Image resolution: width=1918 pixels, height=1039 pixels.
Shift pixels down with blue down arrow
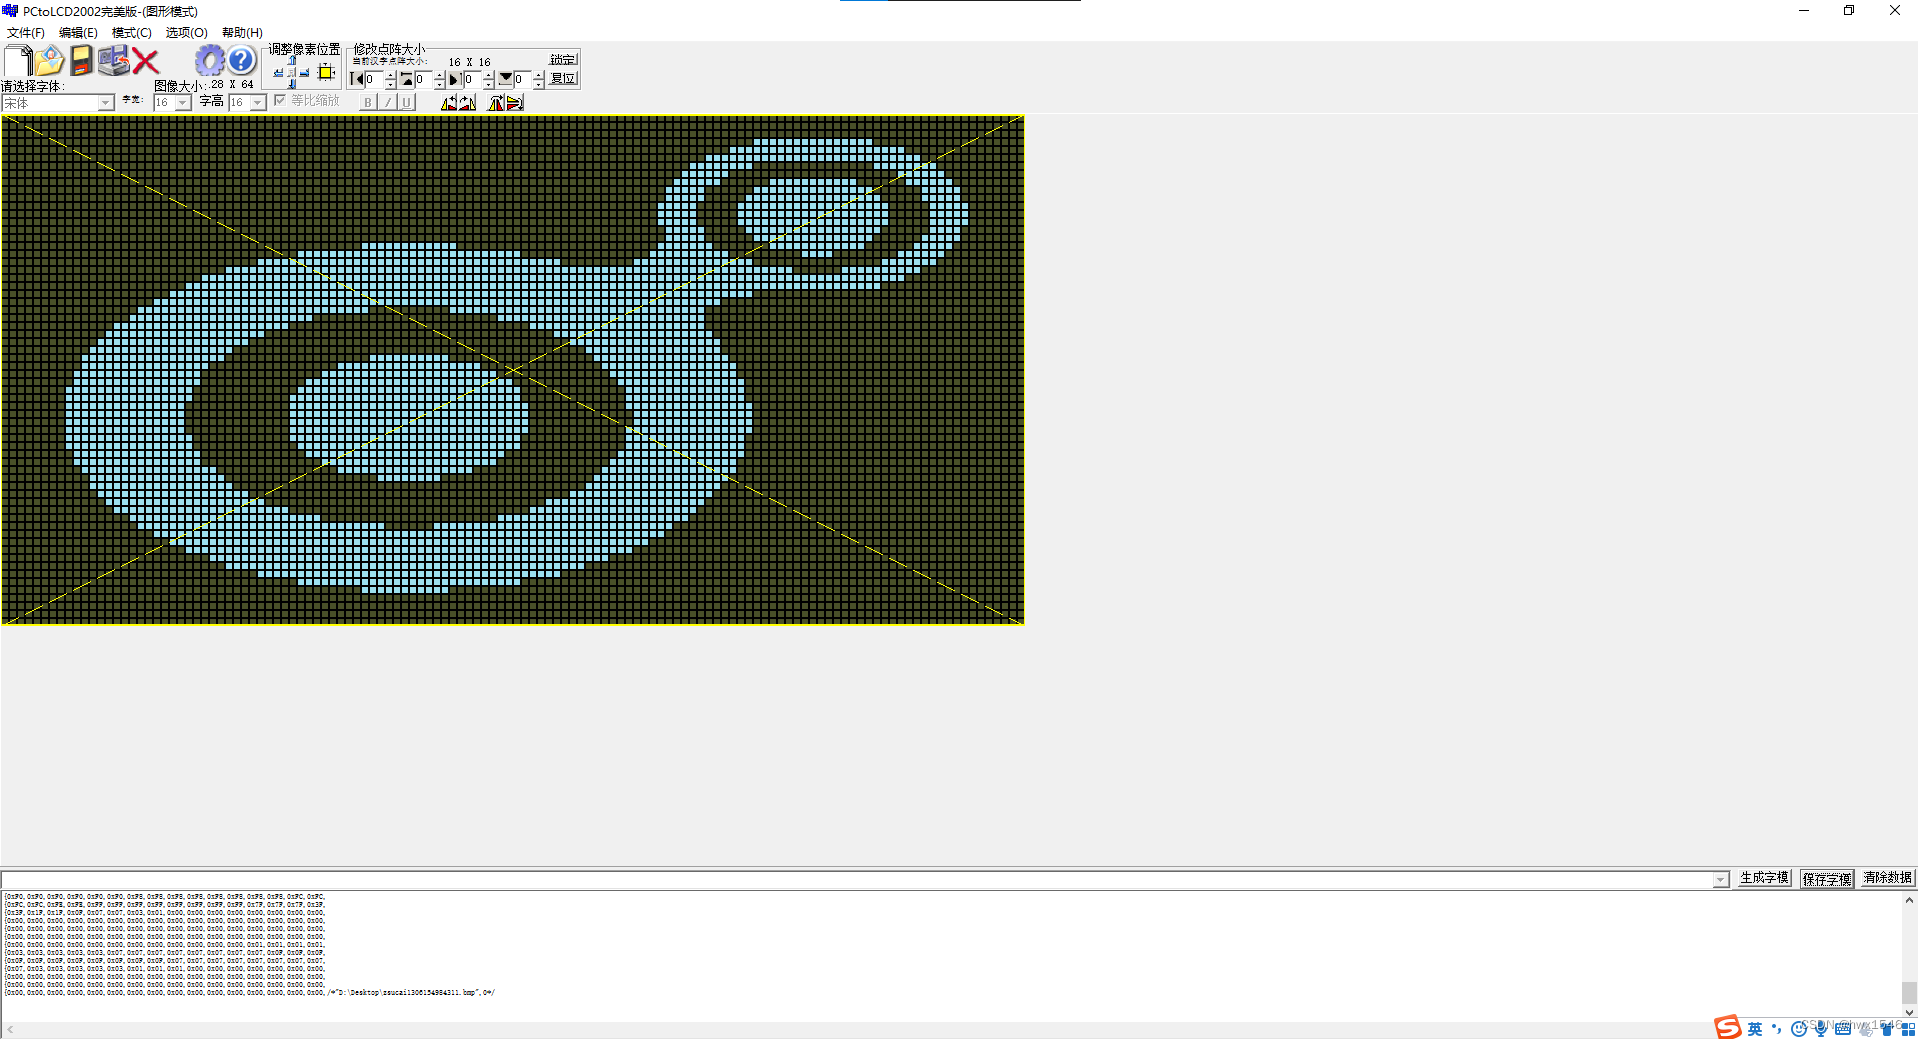[292, 85]
